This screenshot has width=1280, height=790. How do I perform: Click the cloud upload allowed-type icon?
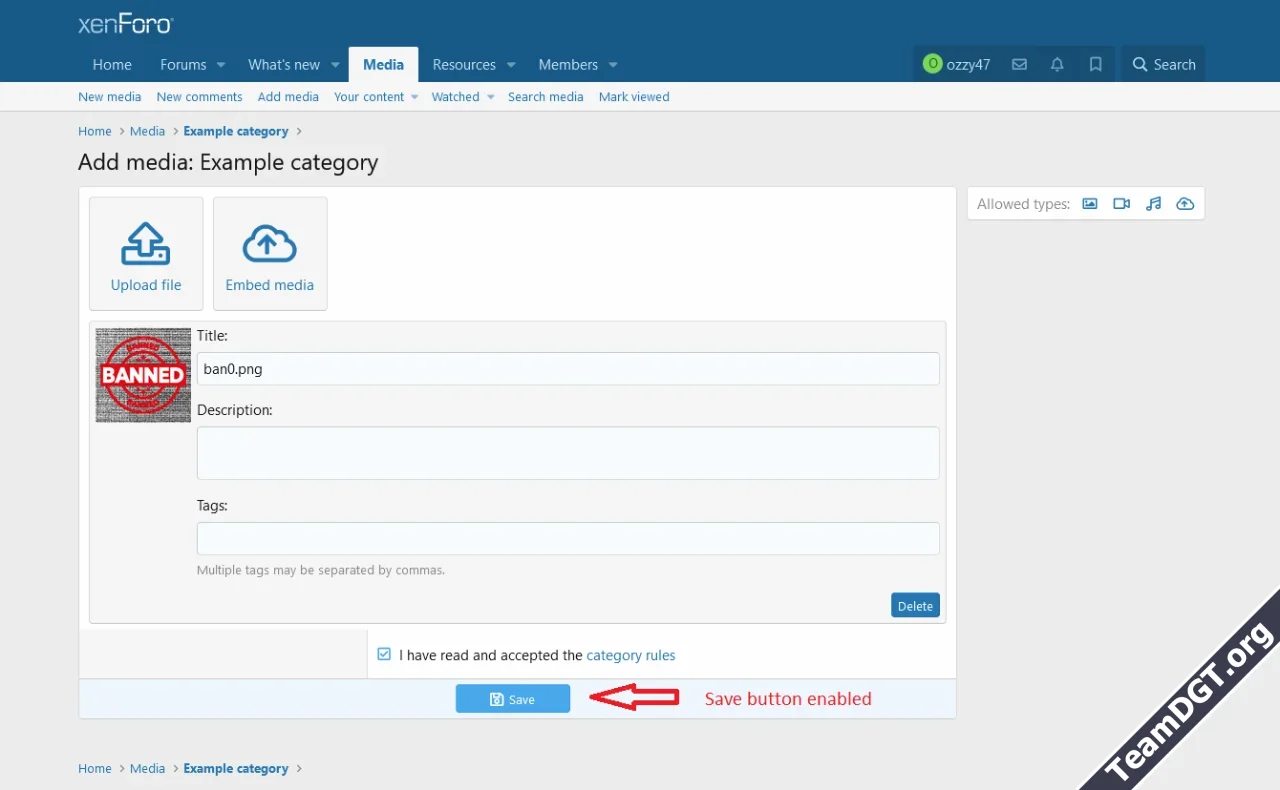click(1185, 203)
